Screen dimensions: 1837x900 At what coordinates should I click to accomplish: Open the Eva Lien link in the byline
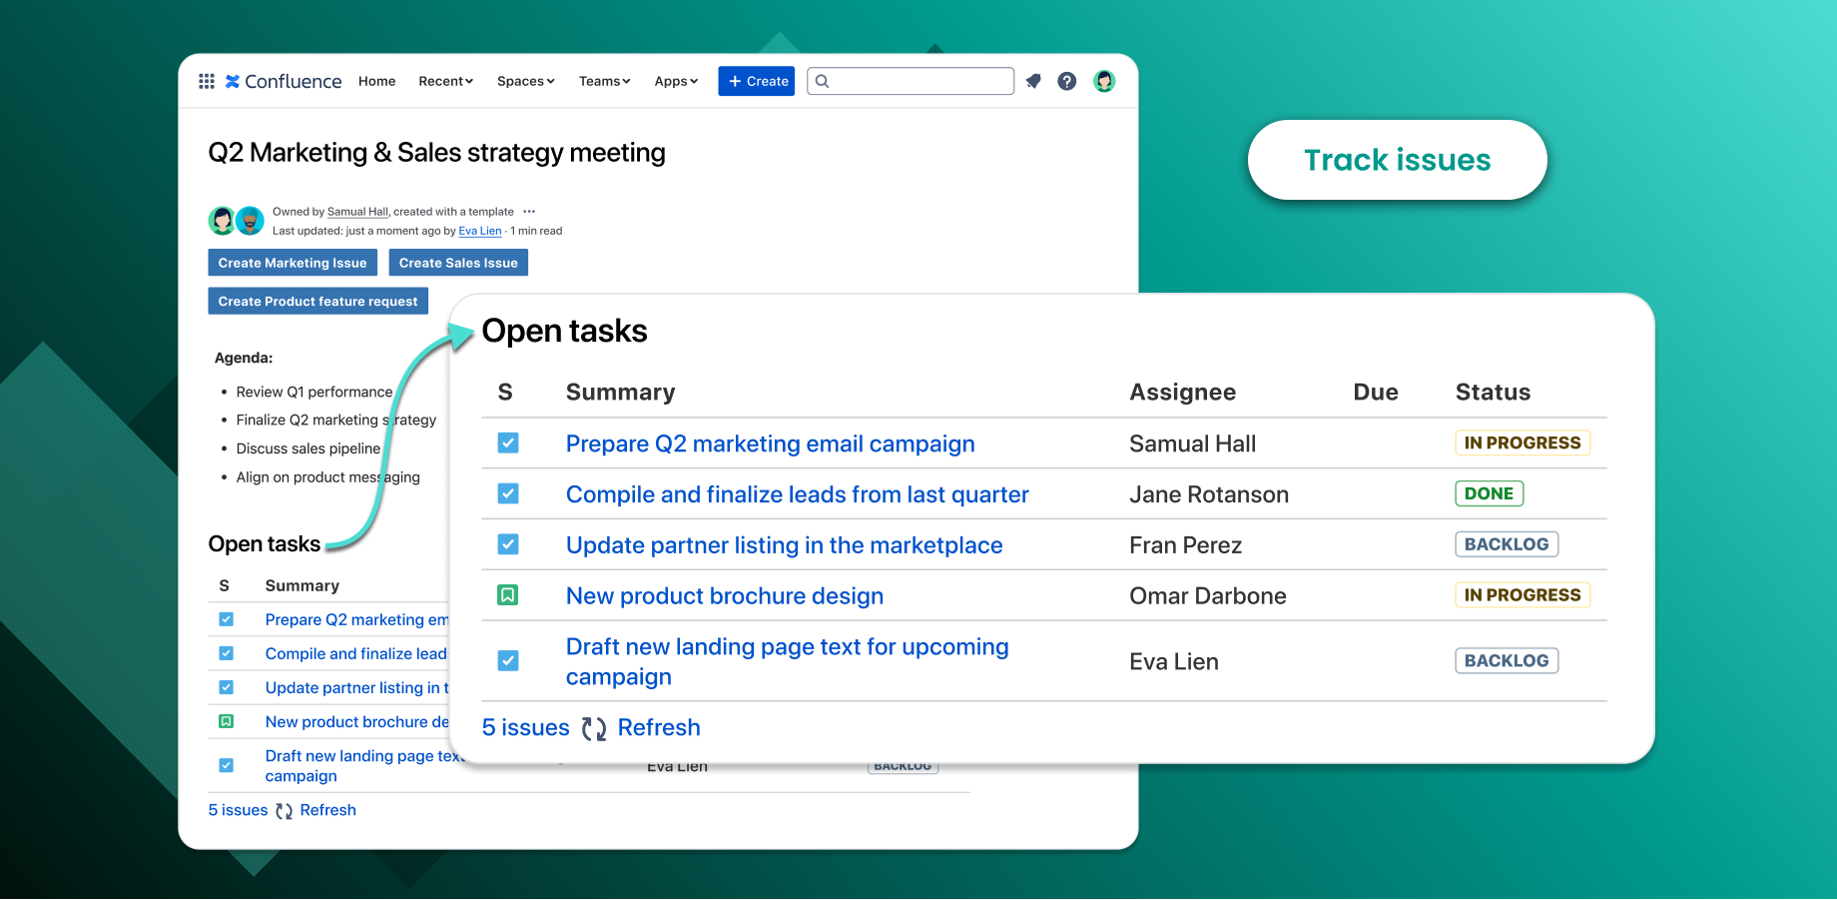point(480,231)
